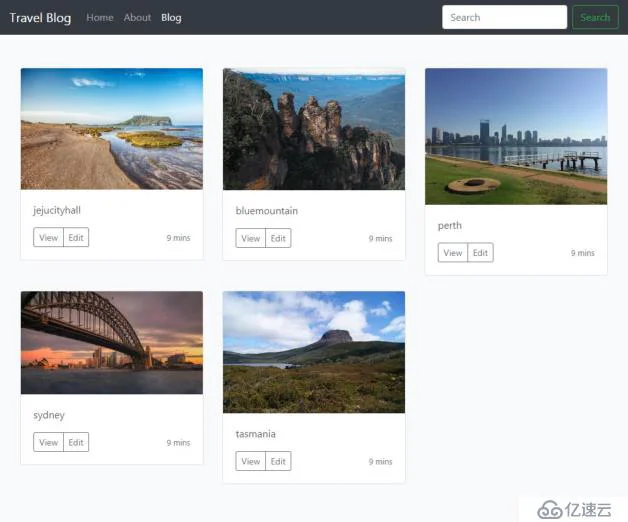628x522 pixels.
Task: Click the tasmania card title text
Action: [256, 434]
